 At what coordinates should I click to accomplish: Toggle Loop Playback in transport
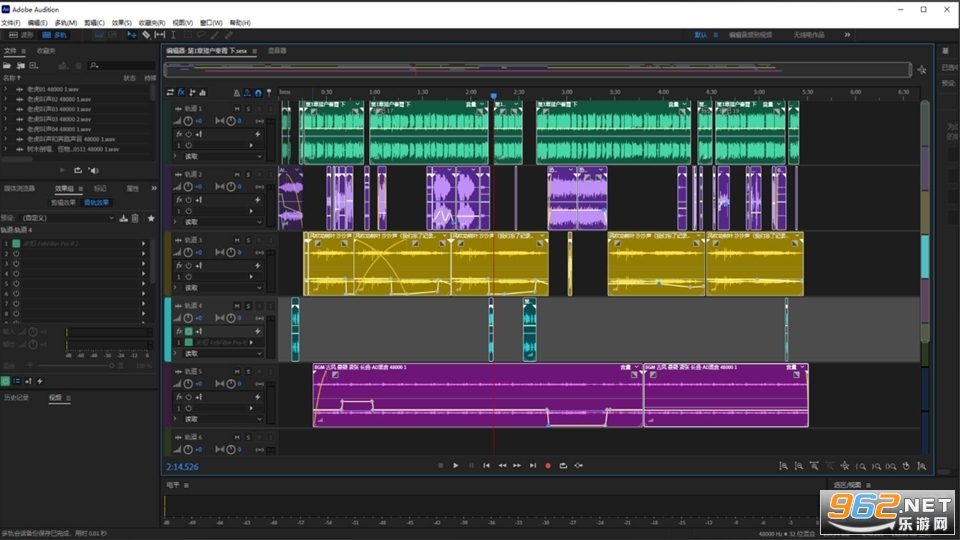tap(563, 466)
